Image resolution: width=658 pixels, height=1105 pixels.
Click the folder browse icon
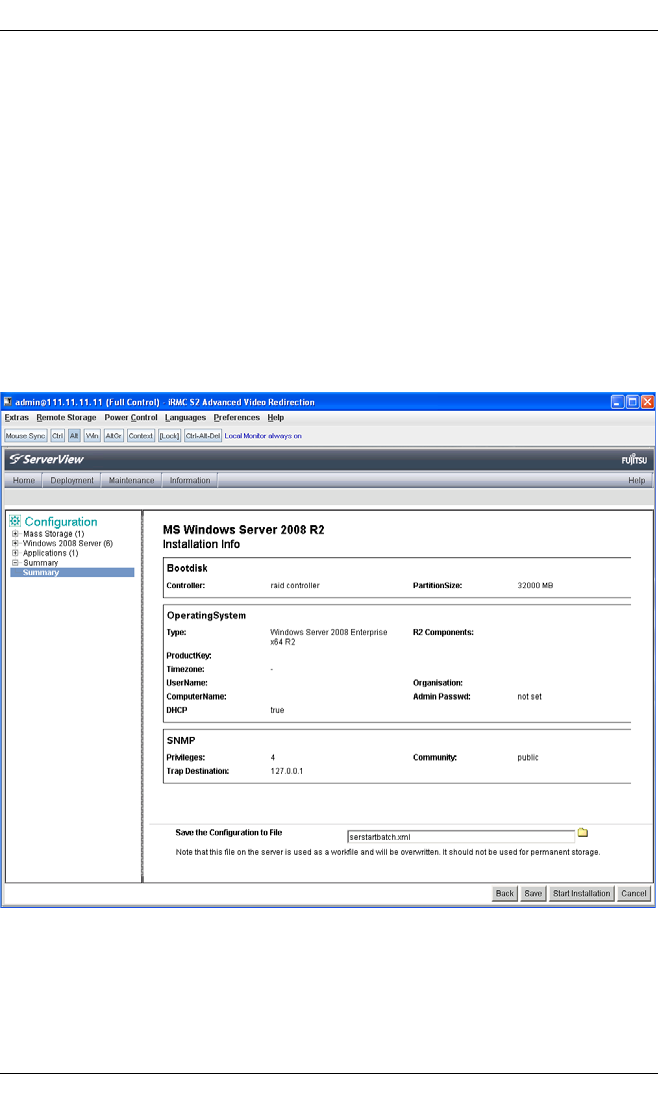pos(583,833)
